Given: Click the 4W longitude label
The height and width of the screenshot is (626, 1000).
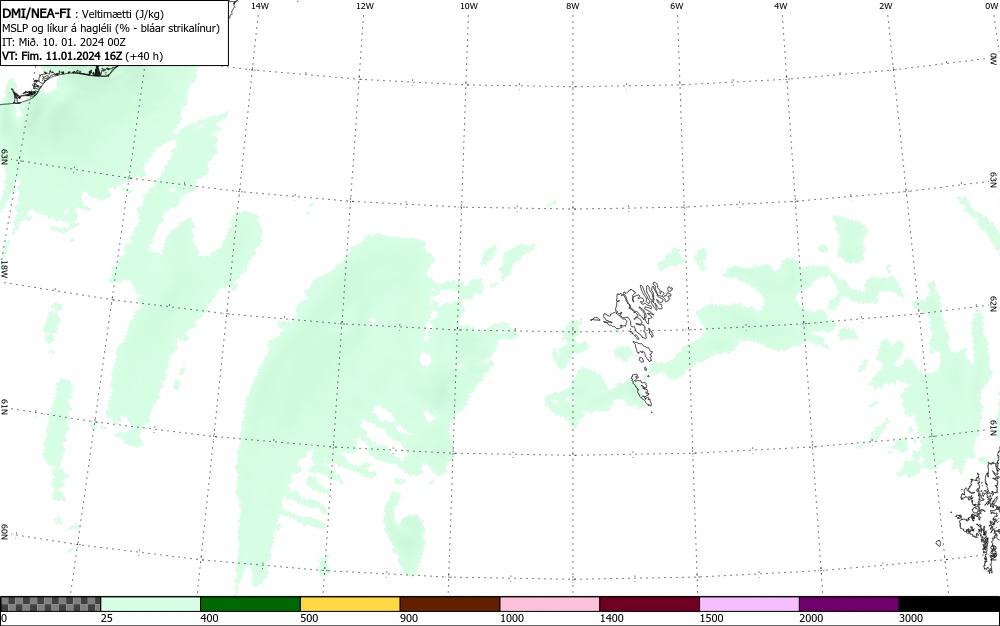Looking at the screenshot, I should [781, 6].
